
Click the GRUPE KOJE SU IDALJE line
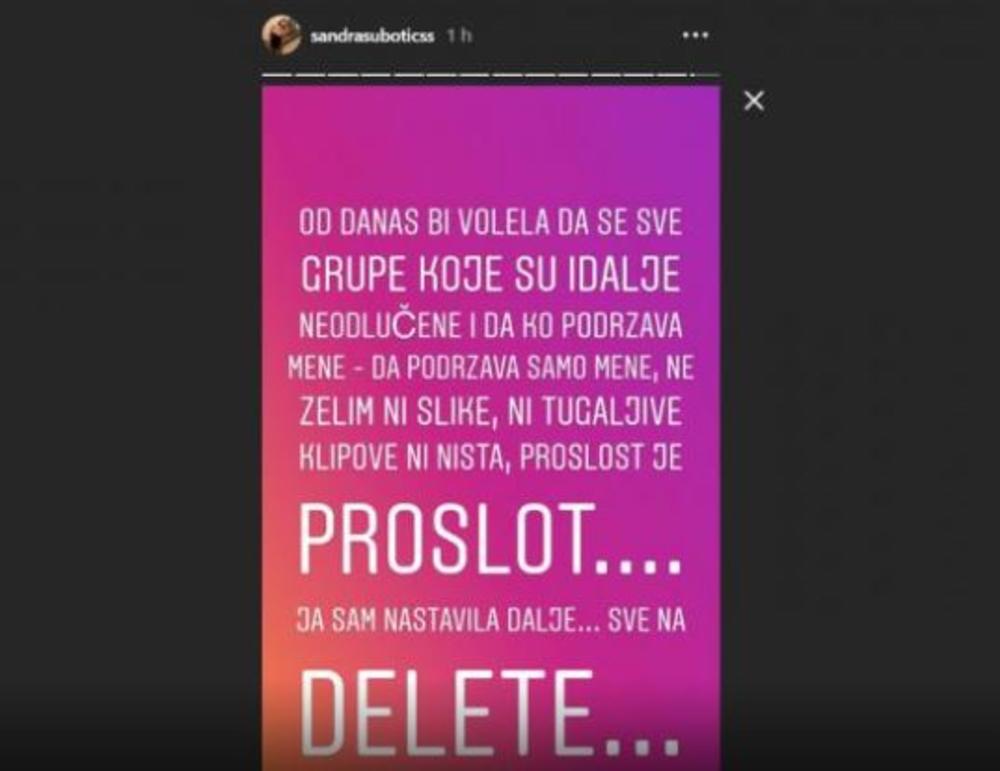click(490, 275)
